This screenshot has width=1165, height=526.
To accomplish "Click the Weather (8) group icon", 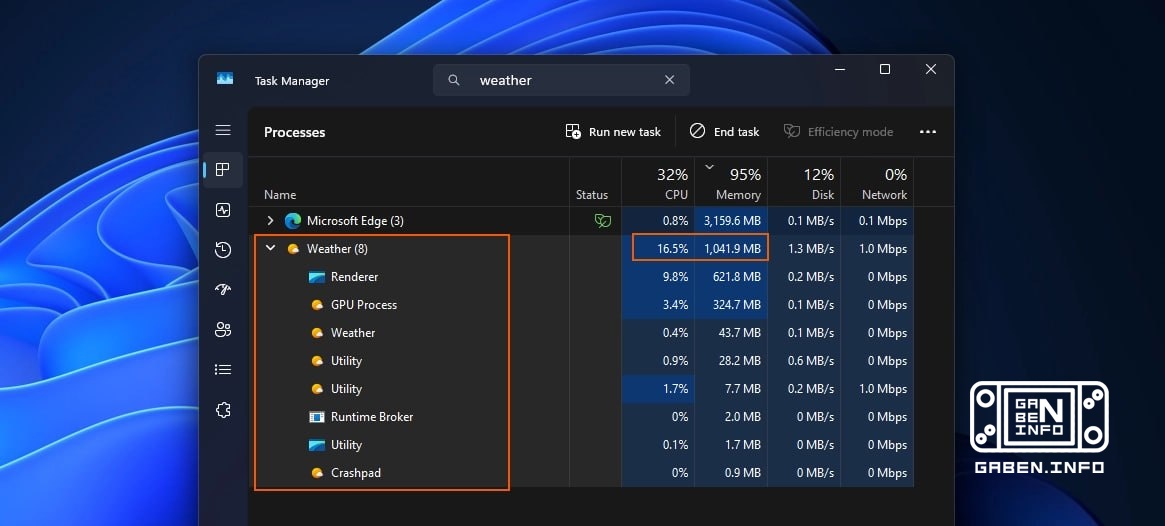I will [293, 249].
